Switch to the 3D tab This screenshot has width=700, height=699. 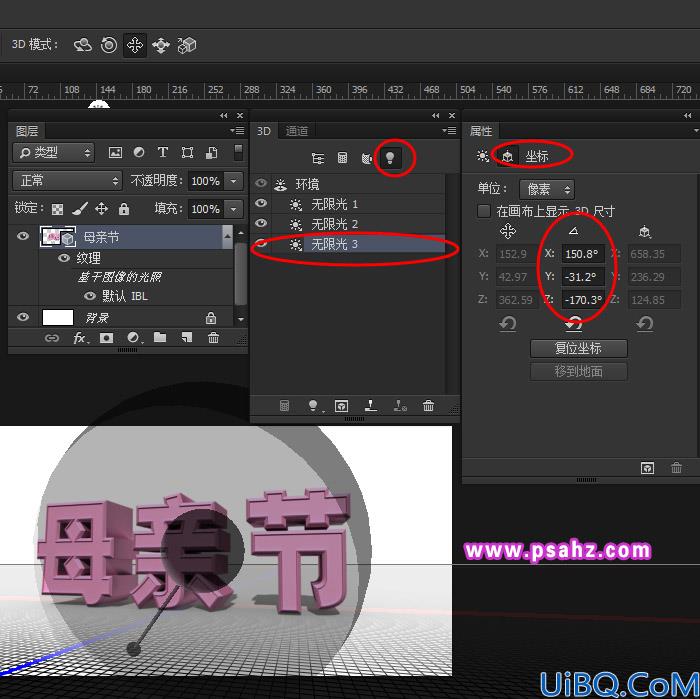[264, 131]
